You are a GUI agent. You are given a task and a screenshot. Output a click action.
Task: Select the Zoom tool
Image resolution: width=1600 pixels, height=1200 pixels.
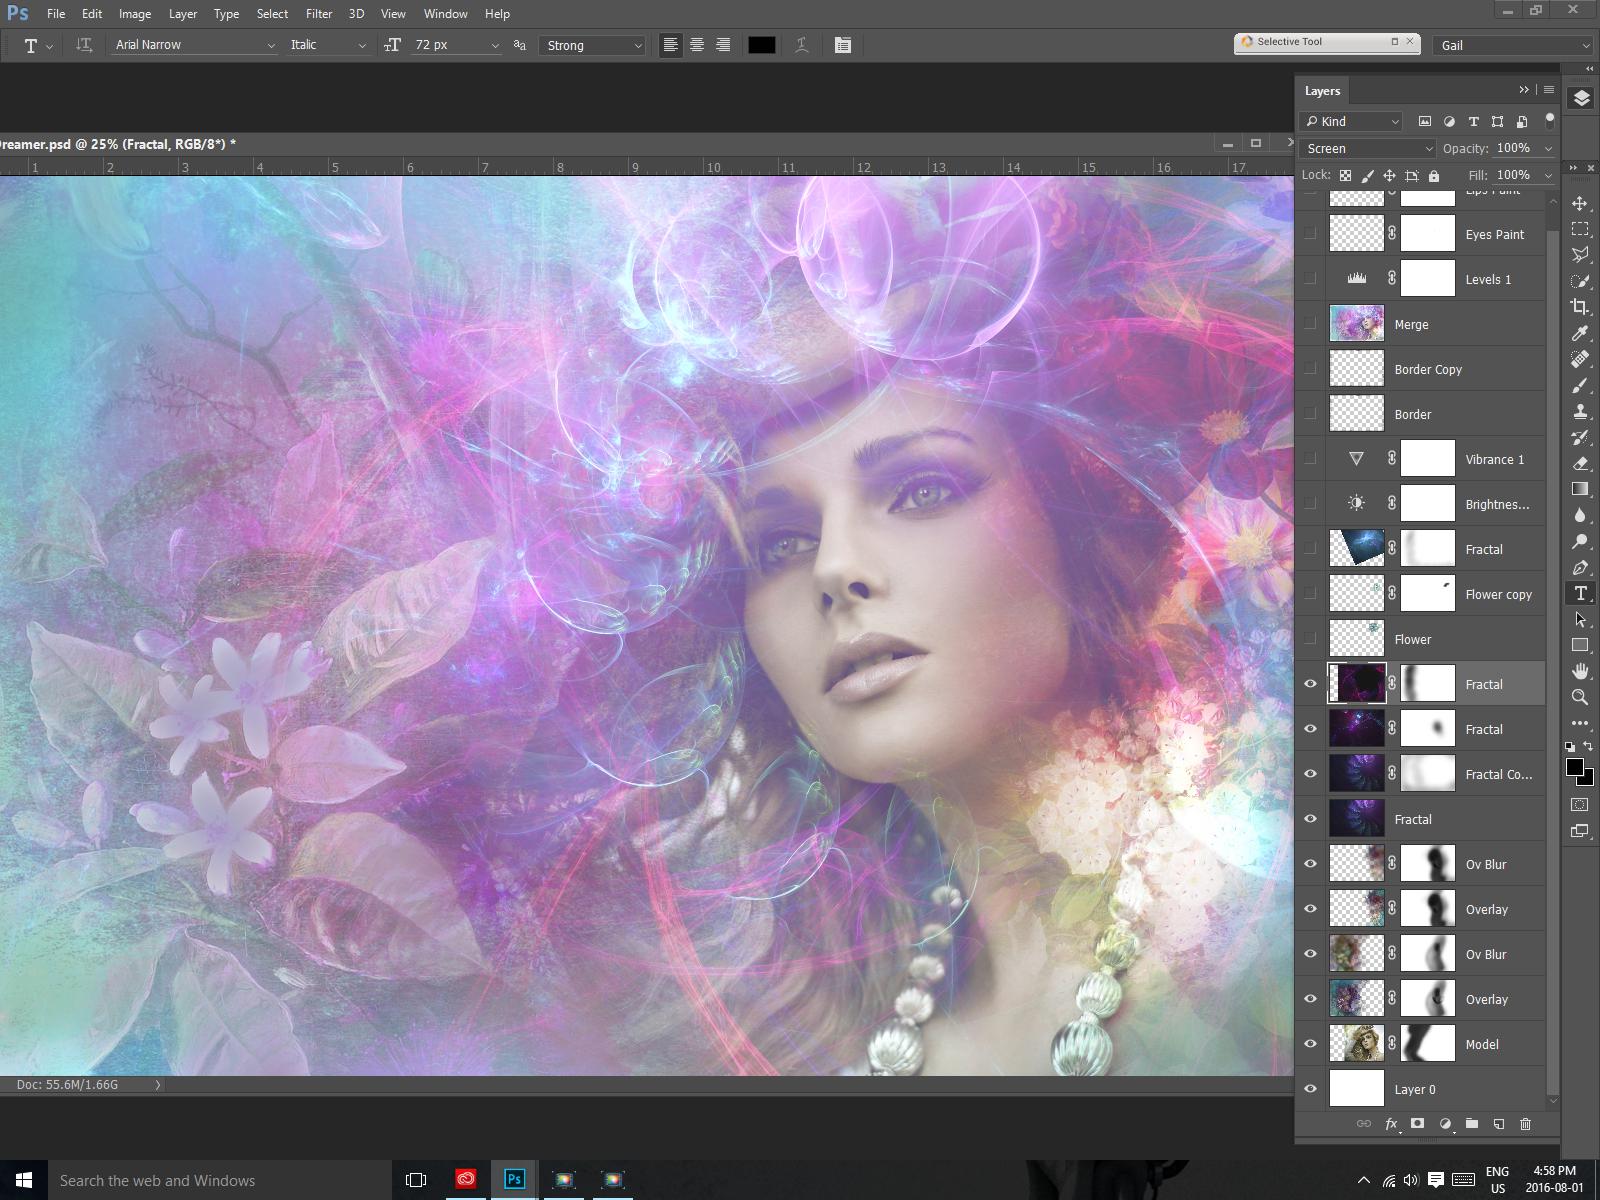(1581, 698)
